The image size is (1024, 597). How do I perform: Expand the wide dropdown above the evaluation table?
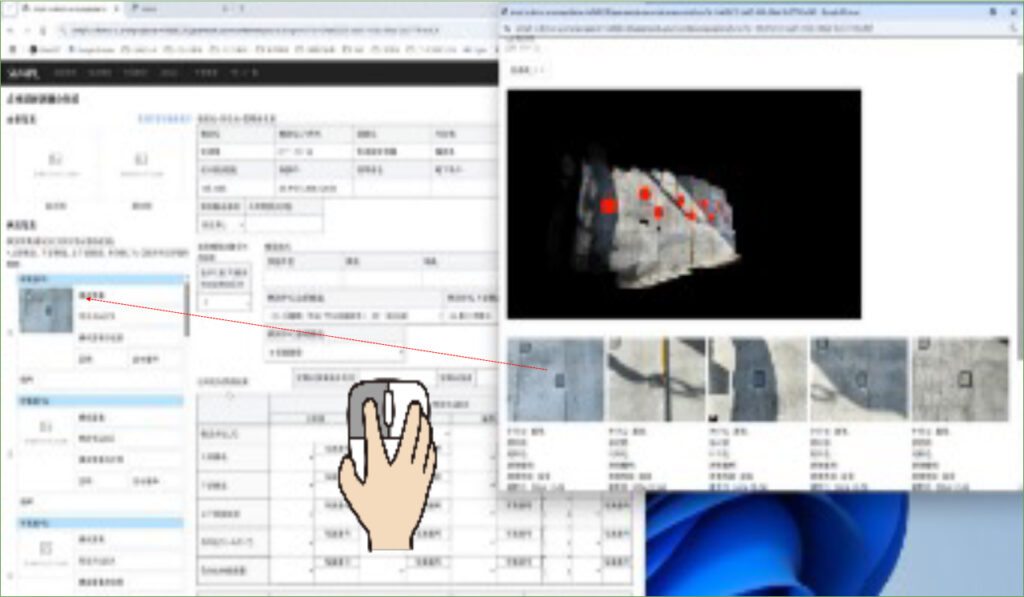(x=335, y=352)
